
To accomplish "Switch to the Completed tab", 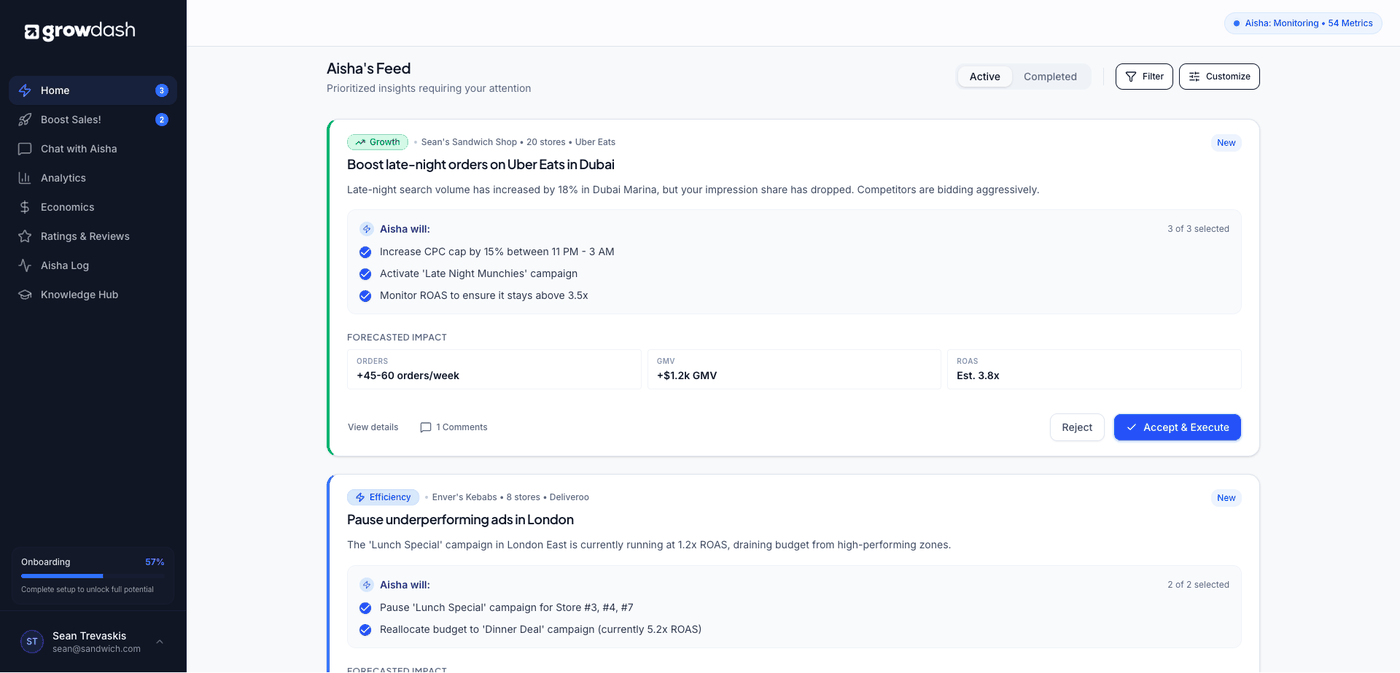I will coord(1050,76).
